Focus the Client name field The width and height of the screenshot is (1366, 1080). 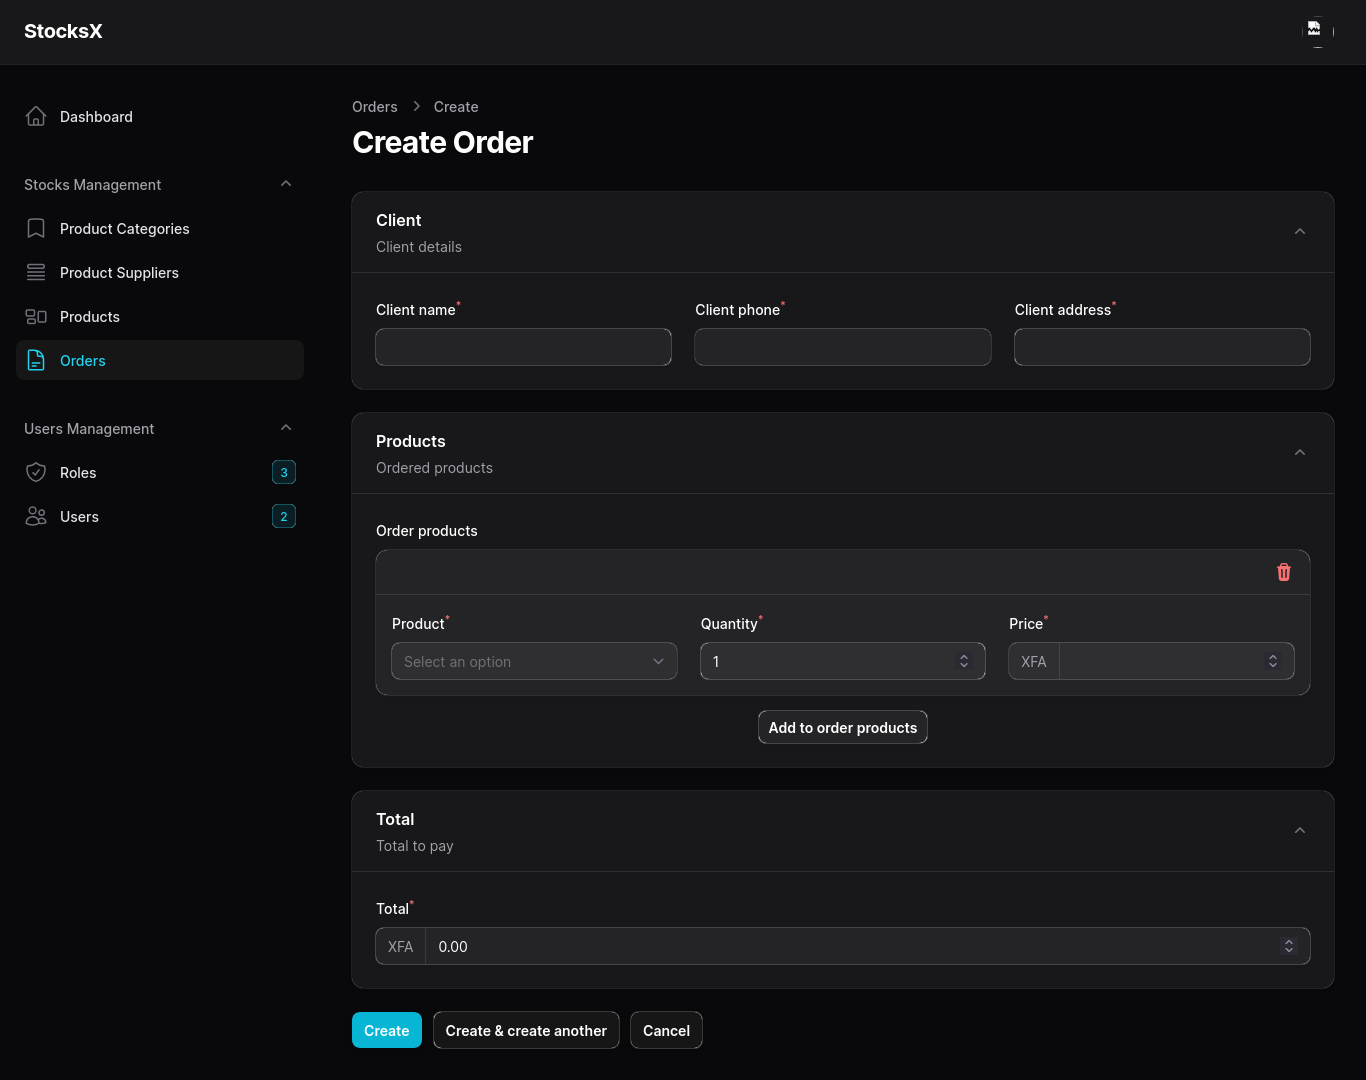pos(523,348)
